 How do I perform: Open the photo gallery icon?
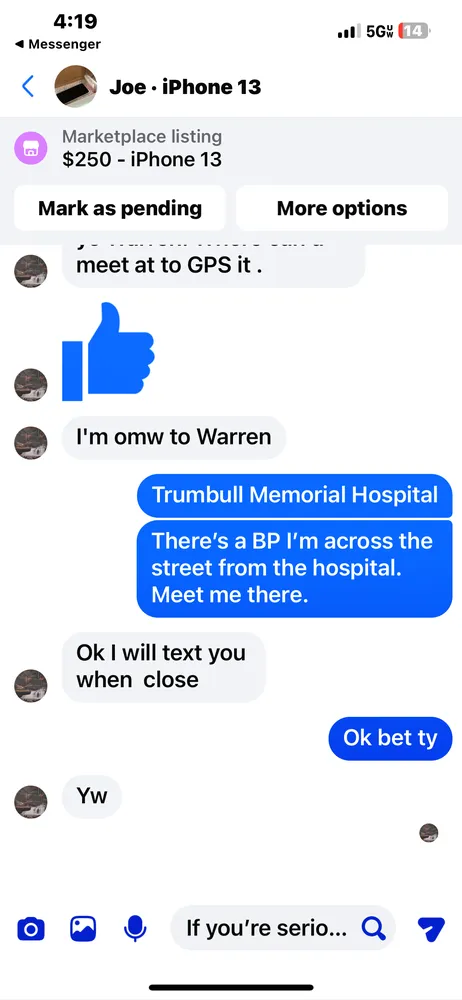pos(83,929)
